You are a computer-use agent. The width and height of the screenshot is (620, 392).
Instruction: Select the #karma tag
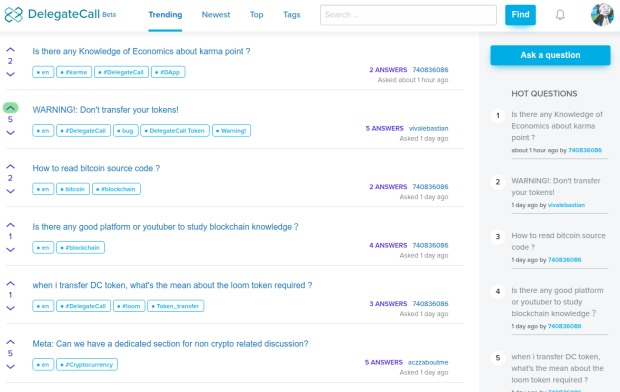74,72
